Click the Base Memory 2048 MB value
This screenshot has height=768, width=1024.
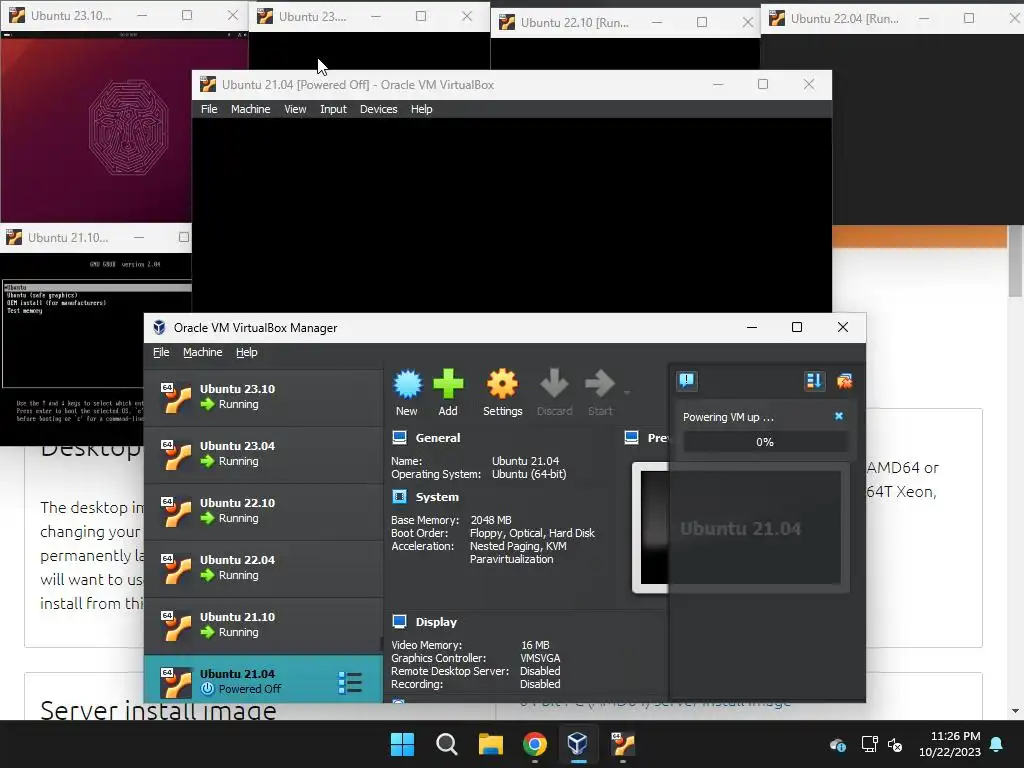(x=491, y=520)
